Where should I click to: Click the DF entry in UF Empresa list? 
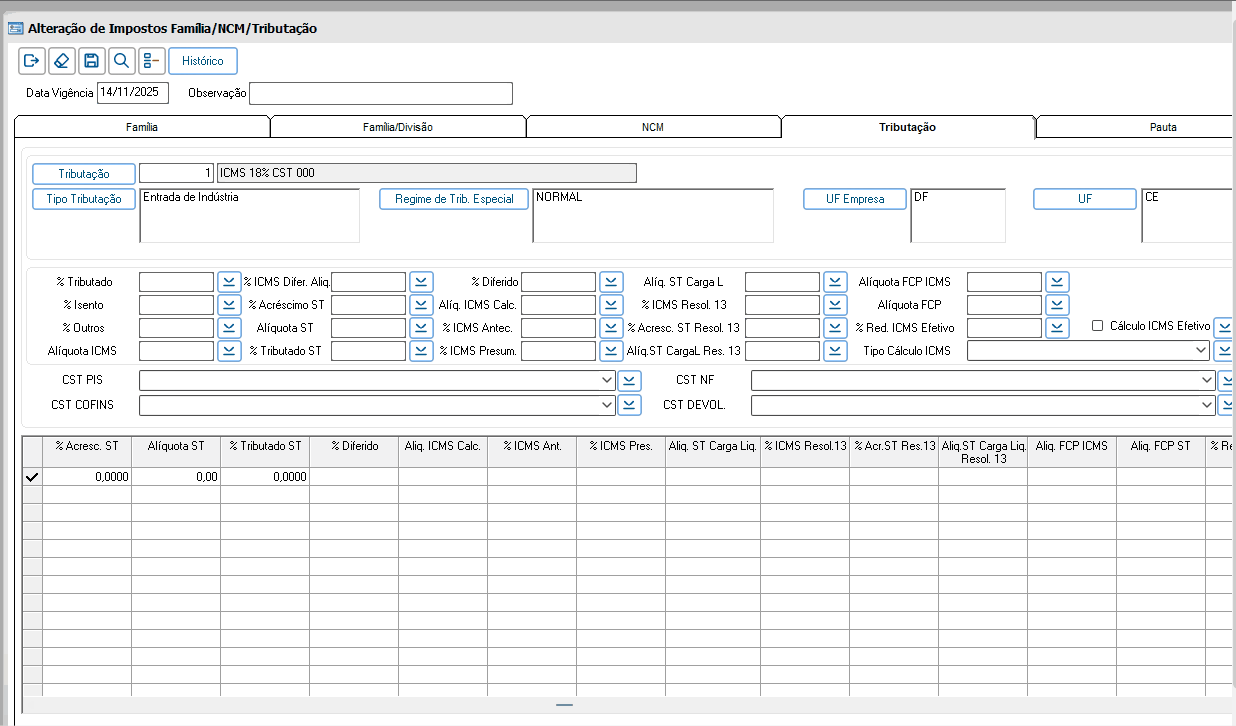click(x=921, y=197)
